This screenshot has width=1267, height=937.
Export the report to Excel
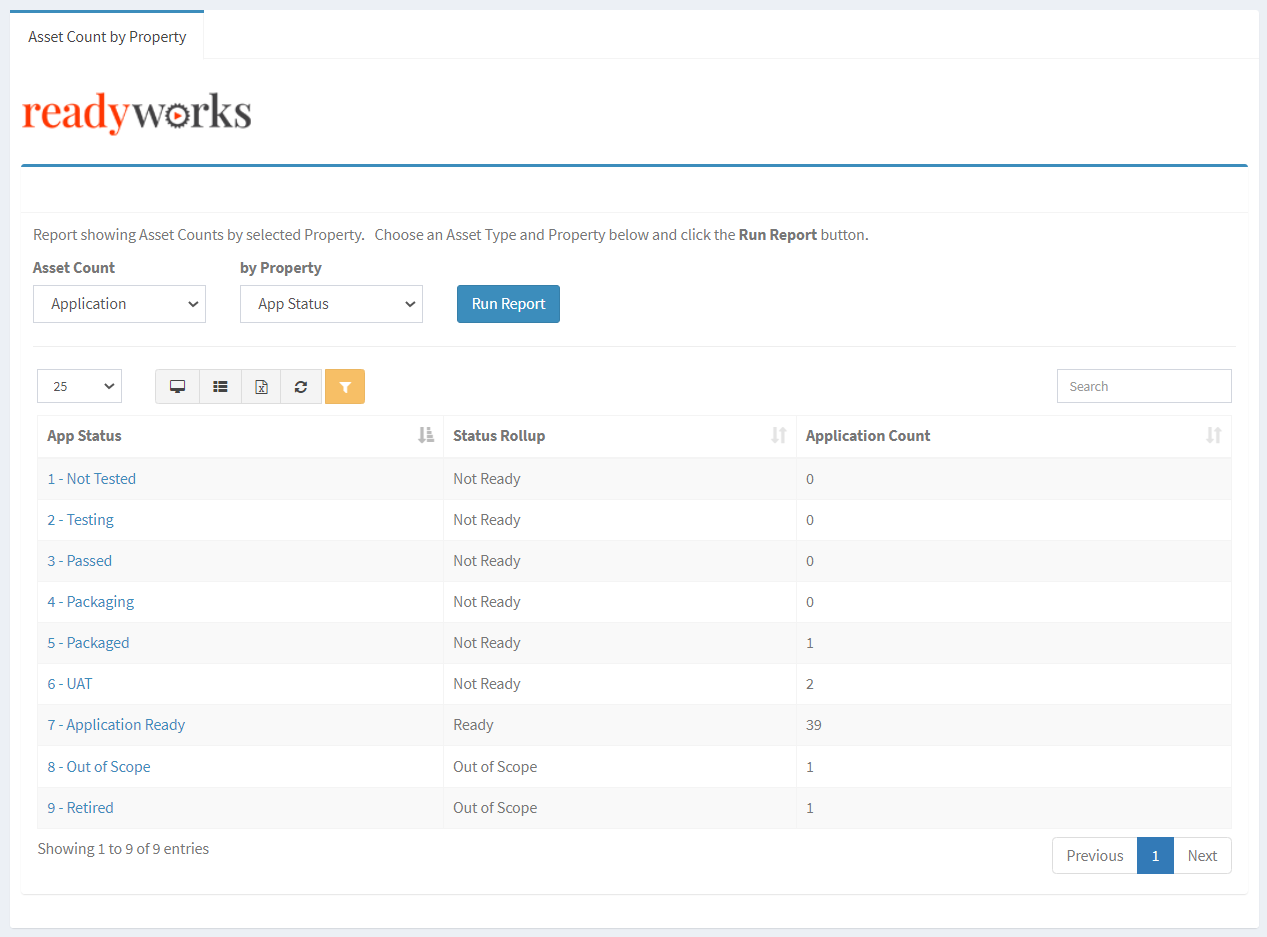coord(260,386)
